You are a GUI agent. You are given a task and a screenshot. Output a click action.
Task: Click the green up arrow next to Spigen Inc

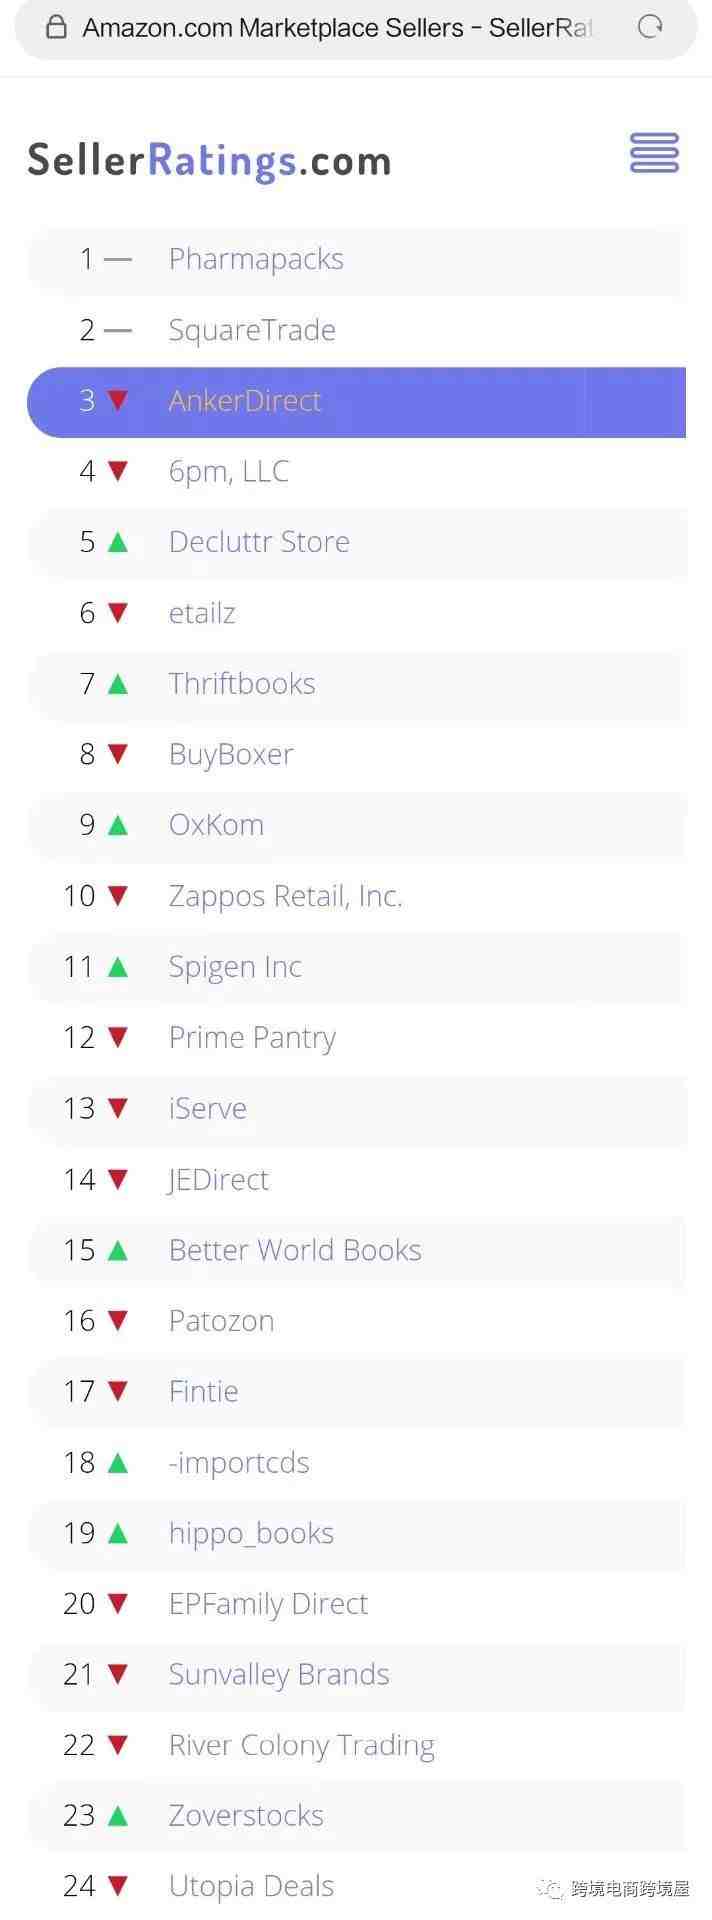click(x=118, y=967)
